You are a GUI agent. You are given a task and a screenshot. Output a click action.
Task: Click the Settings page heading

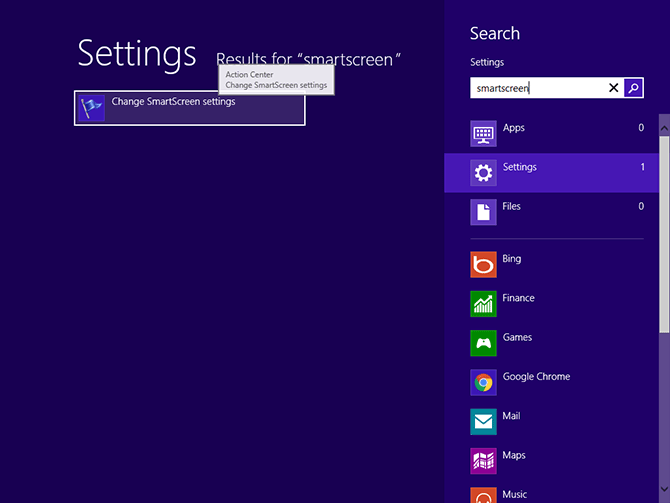[x=137, y=54]
